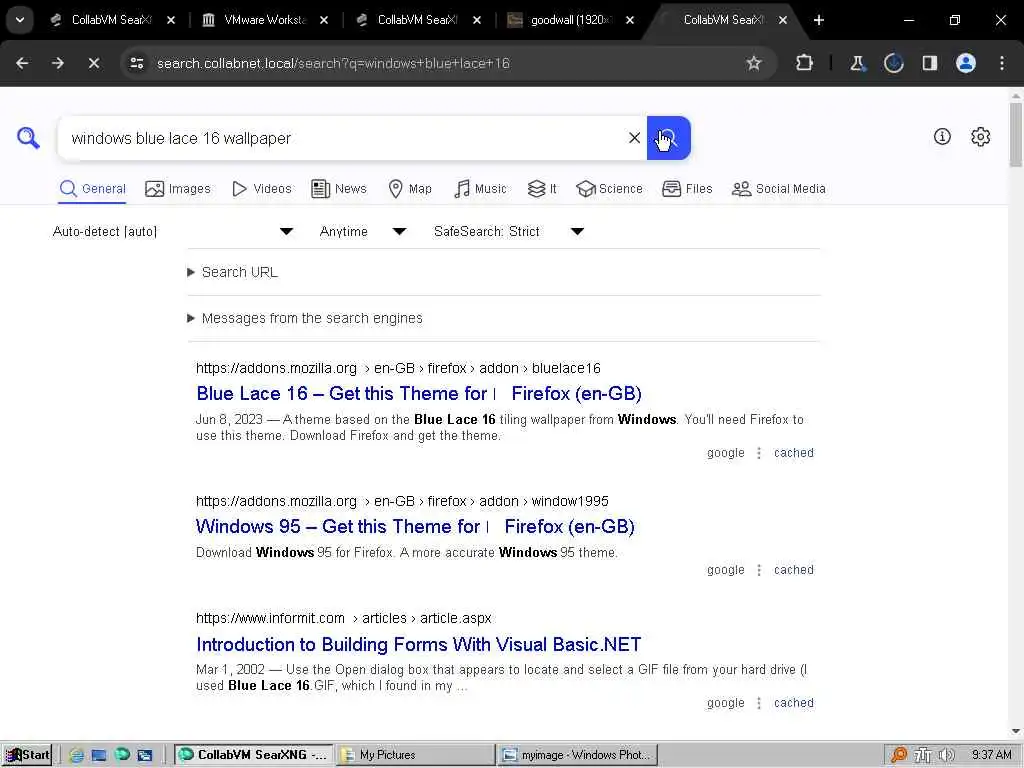Select the Videos search category
This screenshot has width=1024, height=768.
(262, 189)
